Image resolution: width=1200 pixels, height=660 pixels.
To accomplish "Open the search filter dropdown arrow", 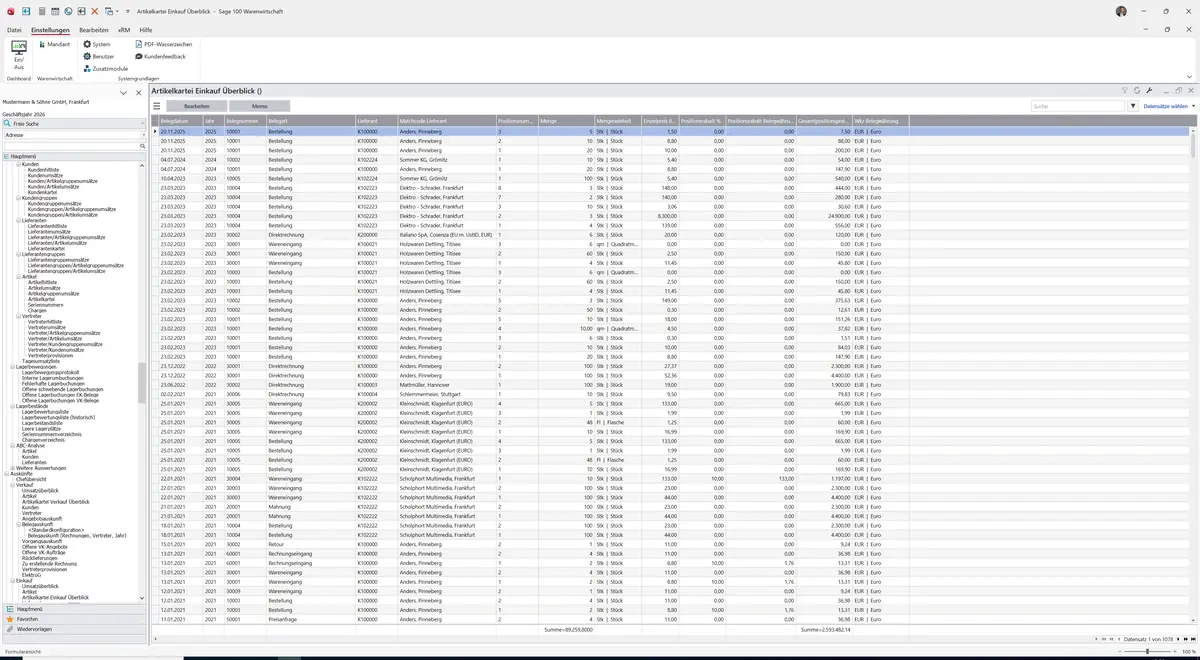I will tap(1133, 105).
